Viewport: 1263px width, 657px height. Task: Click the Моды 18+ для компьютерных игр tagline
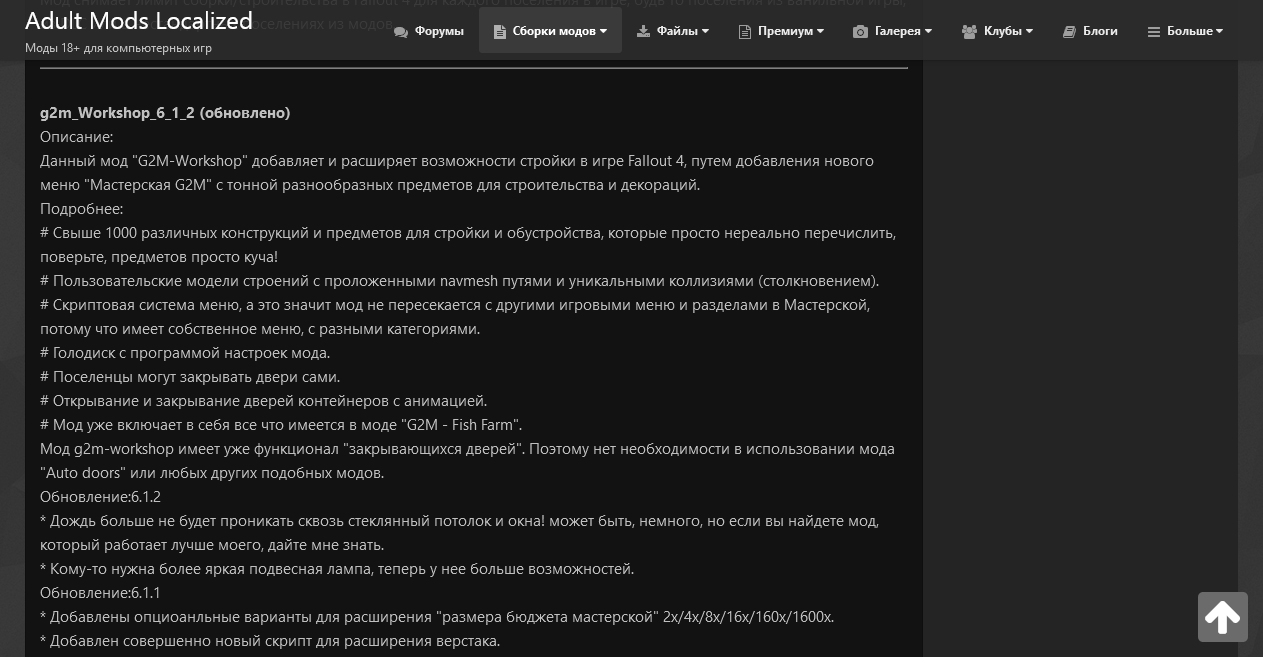118,48
